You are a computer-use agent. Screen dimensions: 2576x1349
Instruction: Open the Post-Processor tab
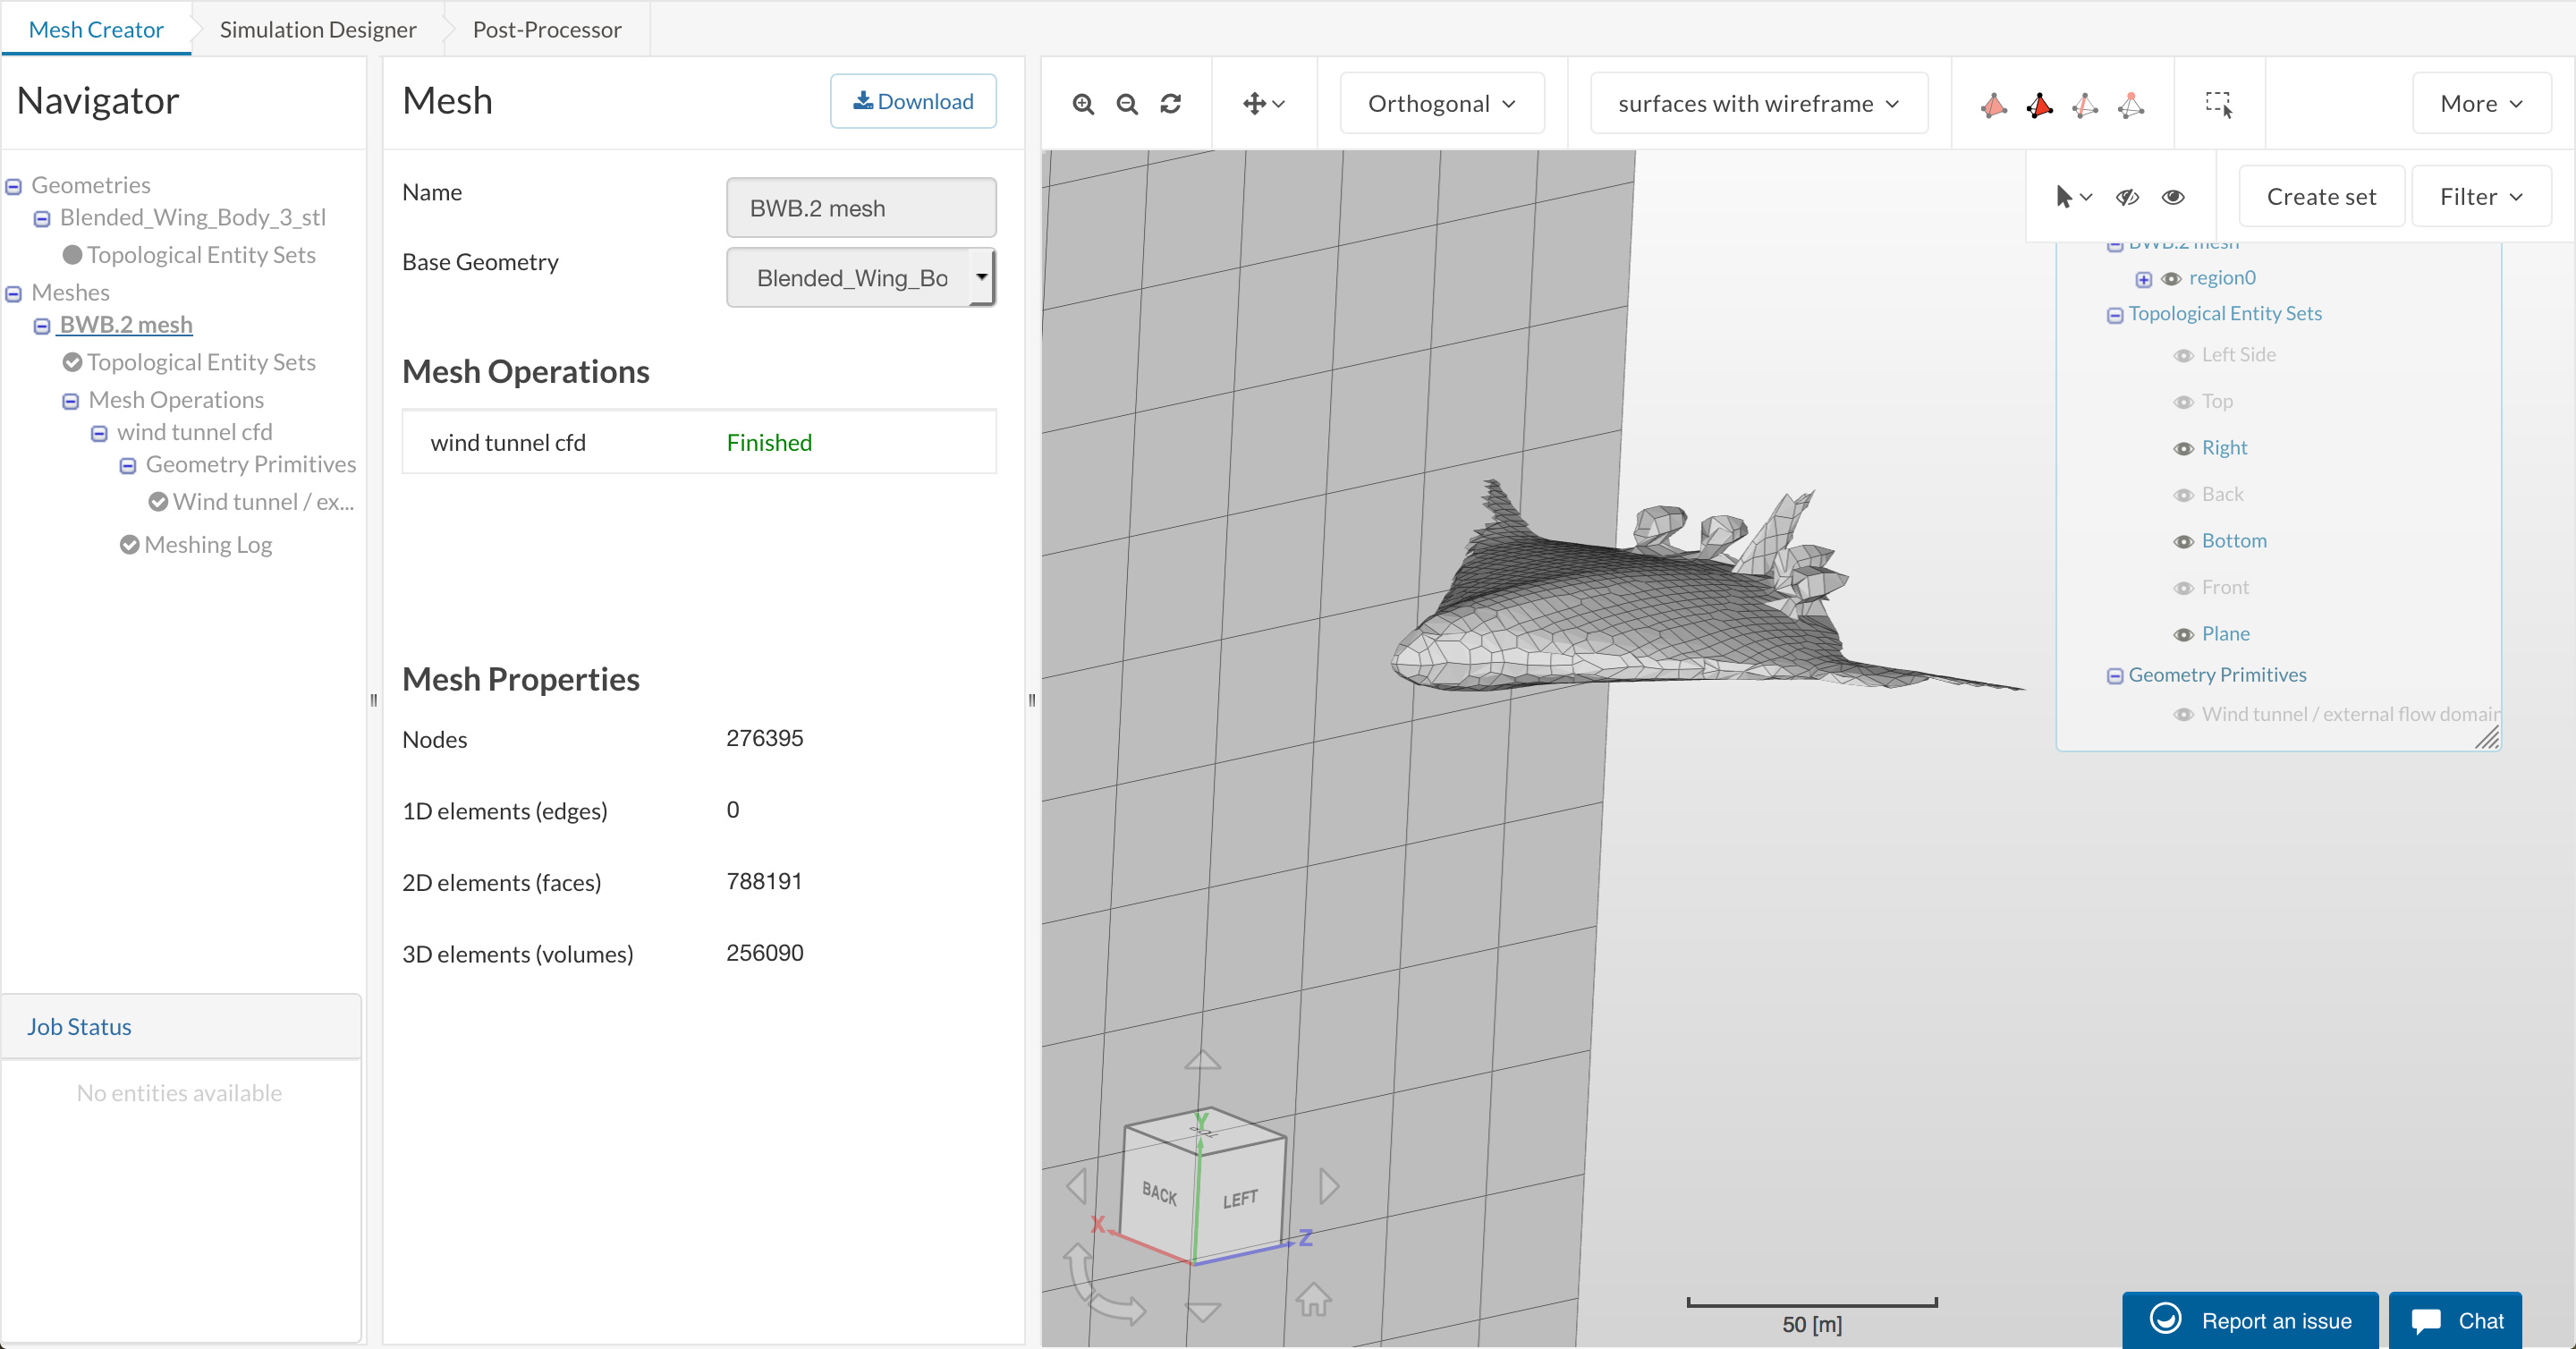click(546, 29)
